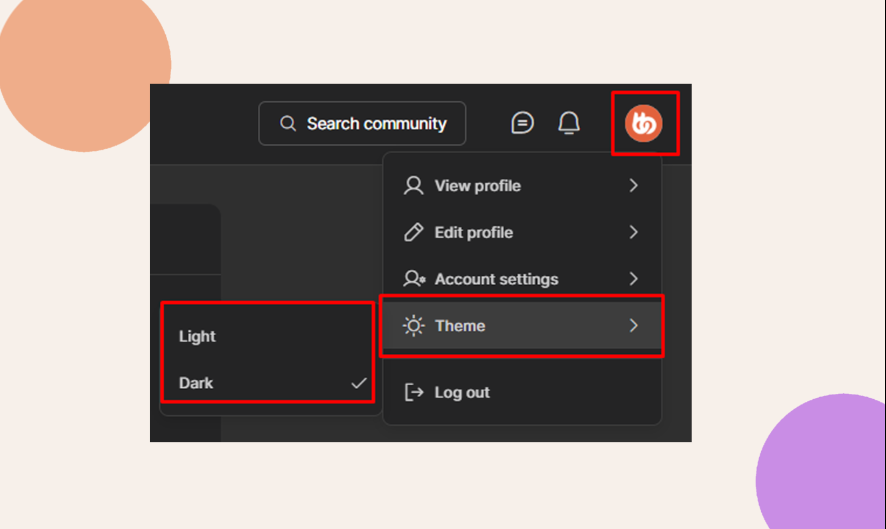Open the notifications bell icon

point(569,123)
